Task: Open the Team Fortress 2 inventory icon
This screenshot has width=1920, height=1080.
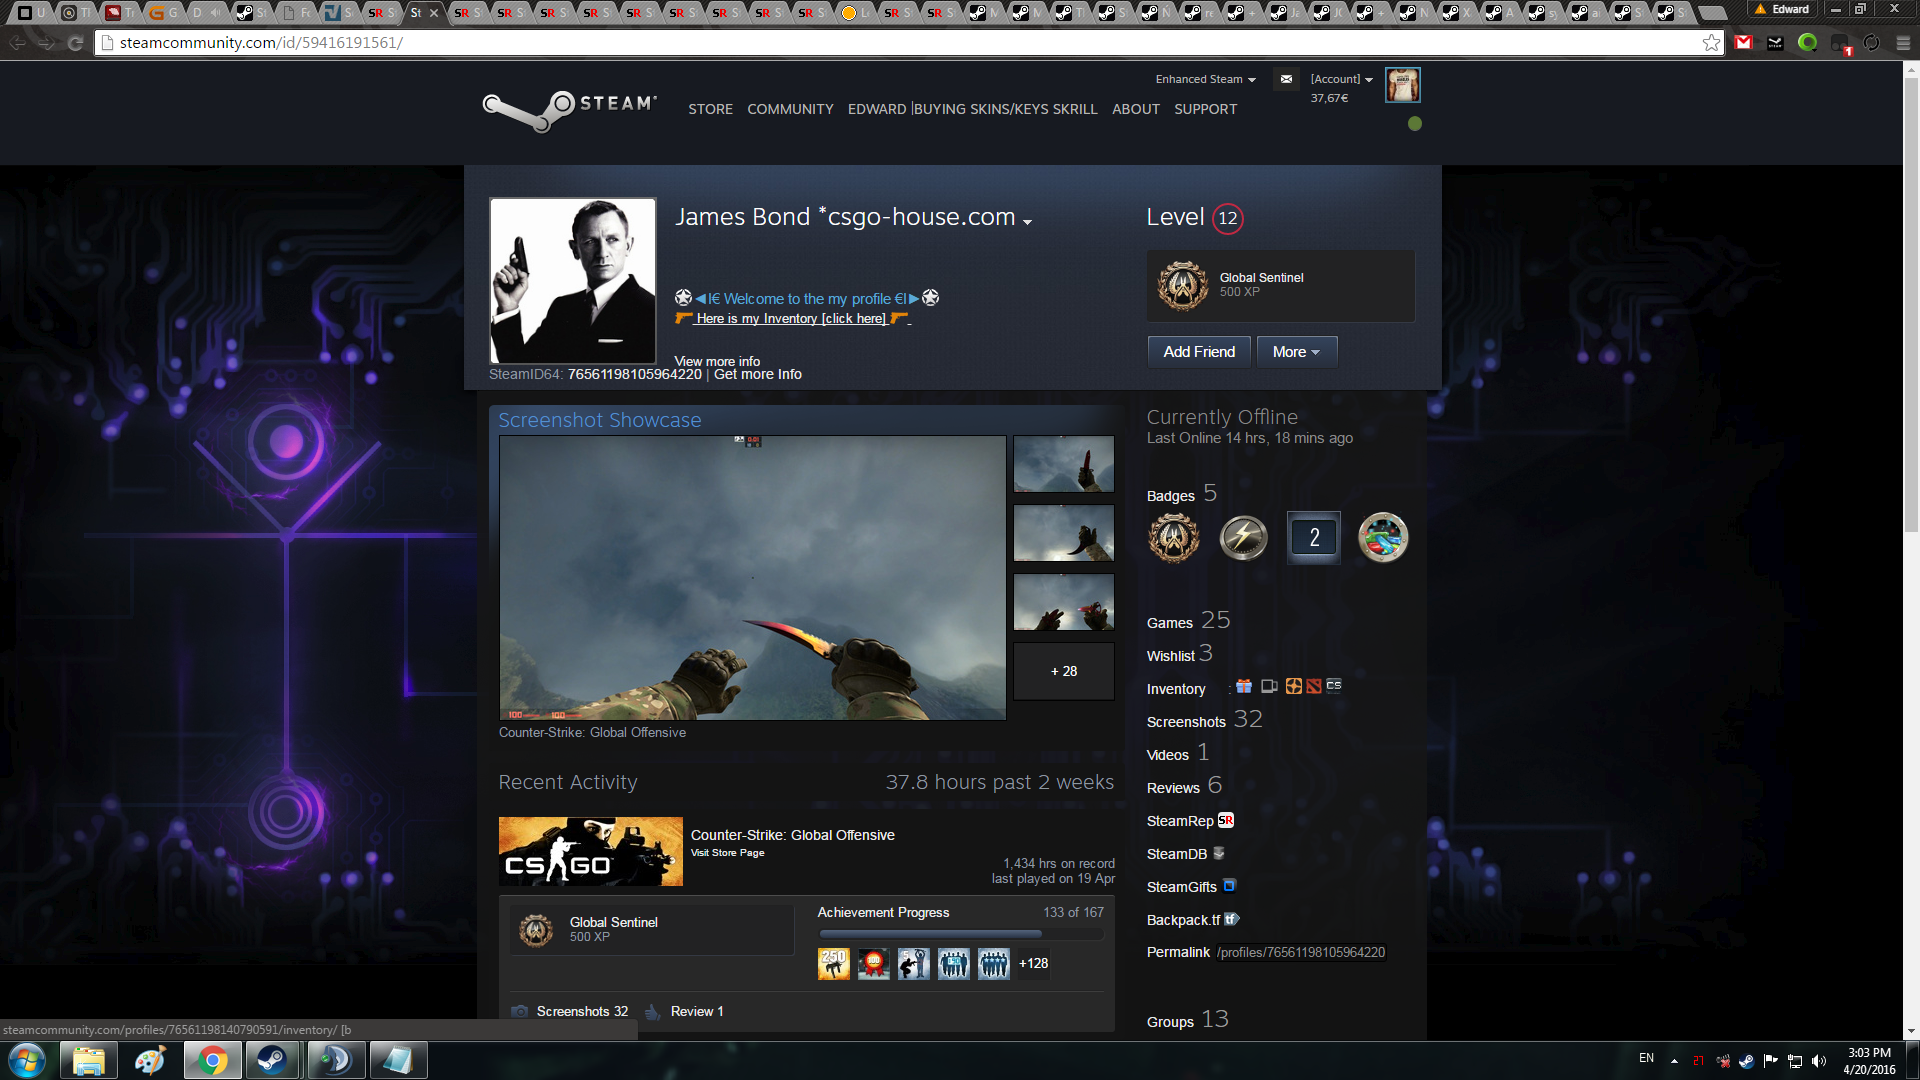Action: pyautogui.click(x=1293, y=686)
